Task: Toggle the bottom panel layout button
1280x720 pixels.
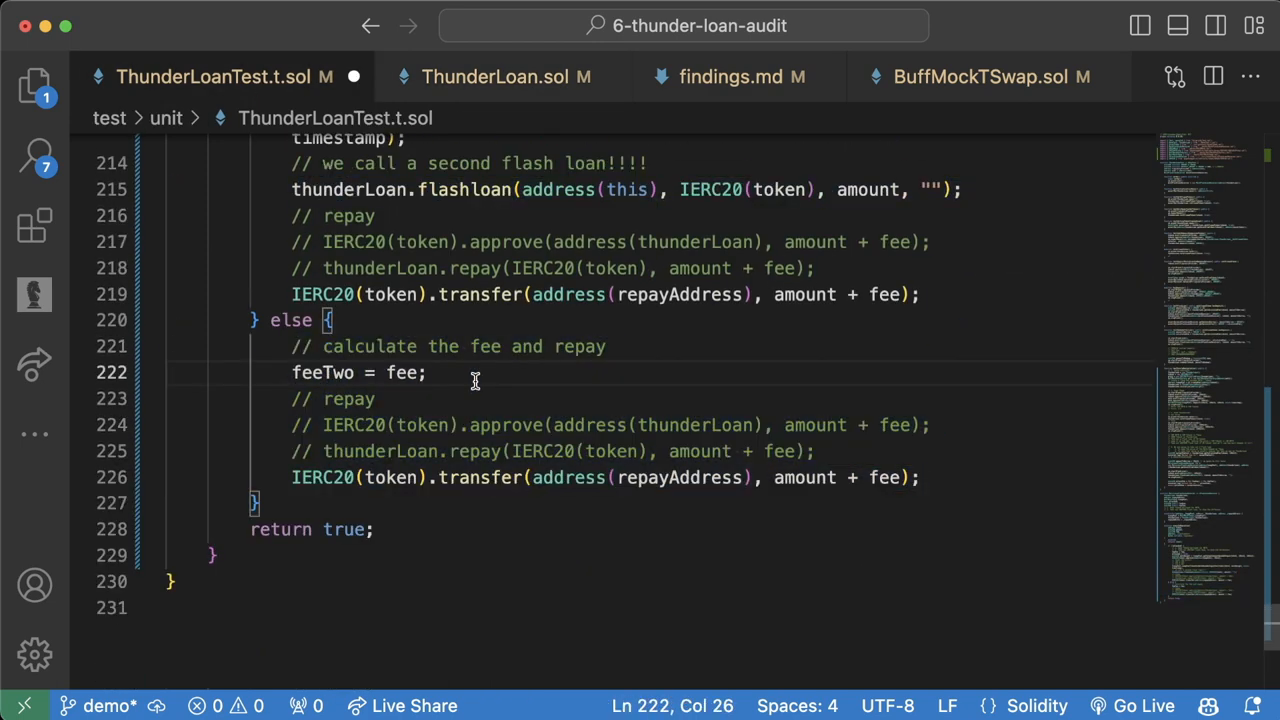Action: point(1178,26)
